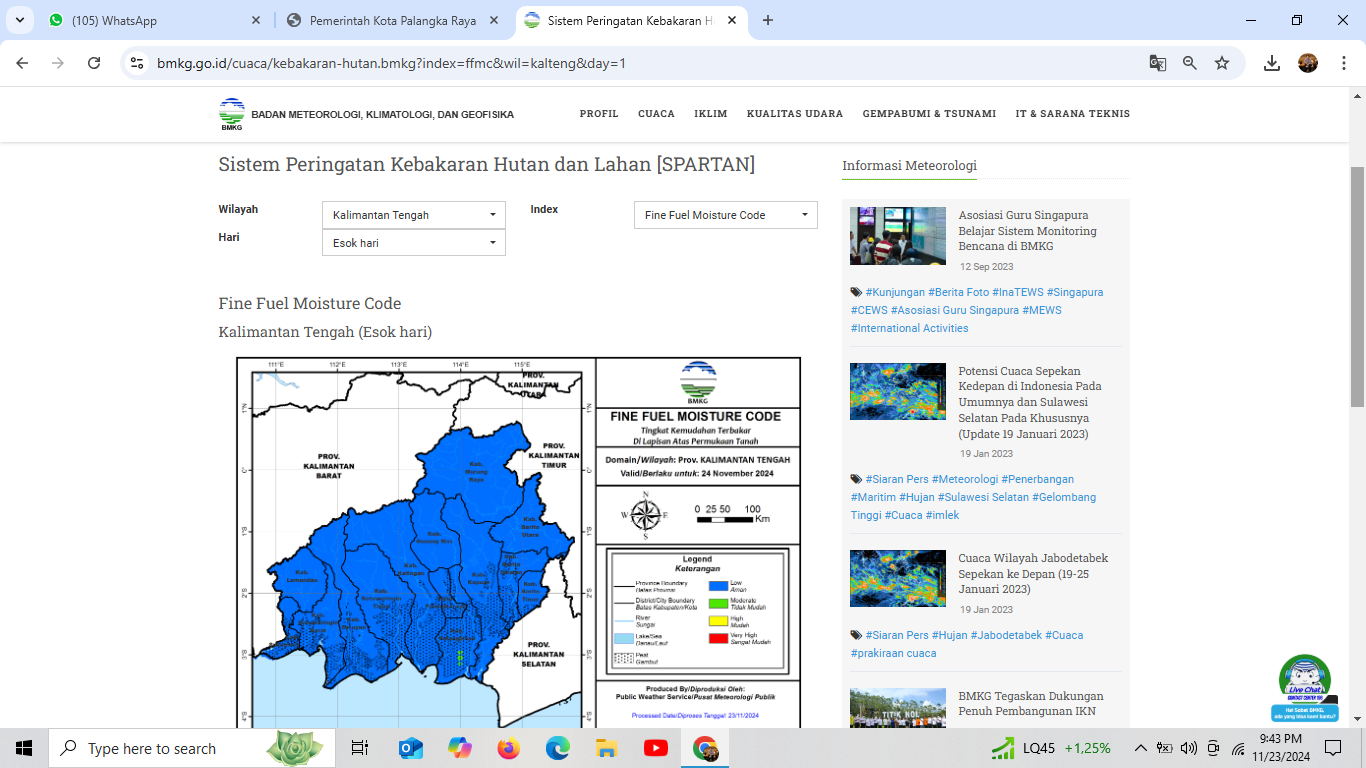The height and width of the screenshot is (768, 1366).
Task: Show hidden tray icons chevron
Action: click(x=1140, y=748)
